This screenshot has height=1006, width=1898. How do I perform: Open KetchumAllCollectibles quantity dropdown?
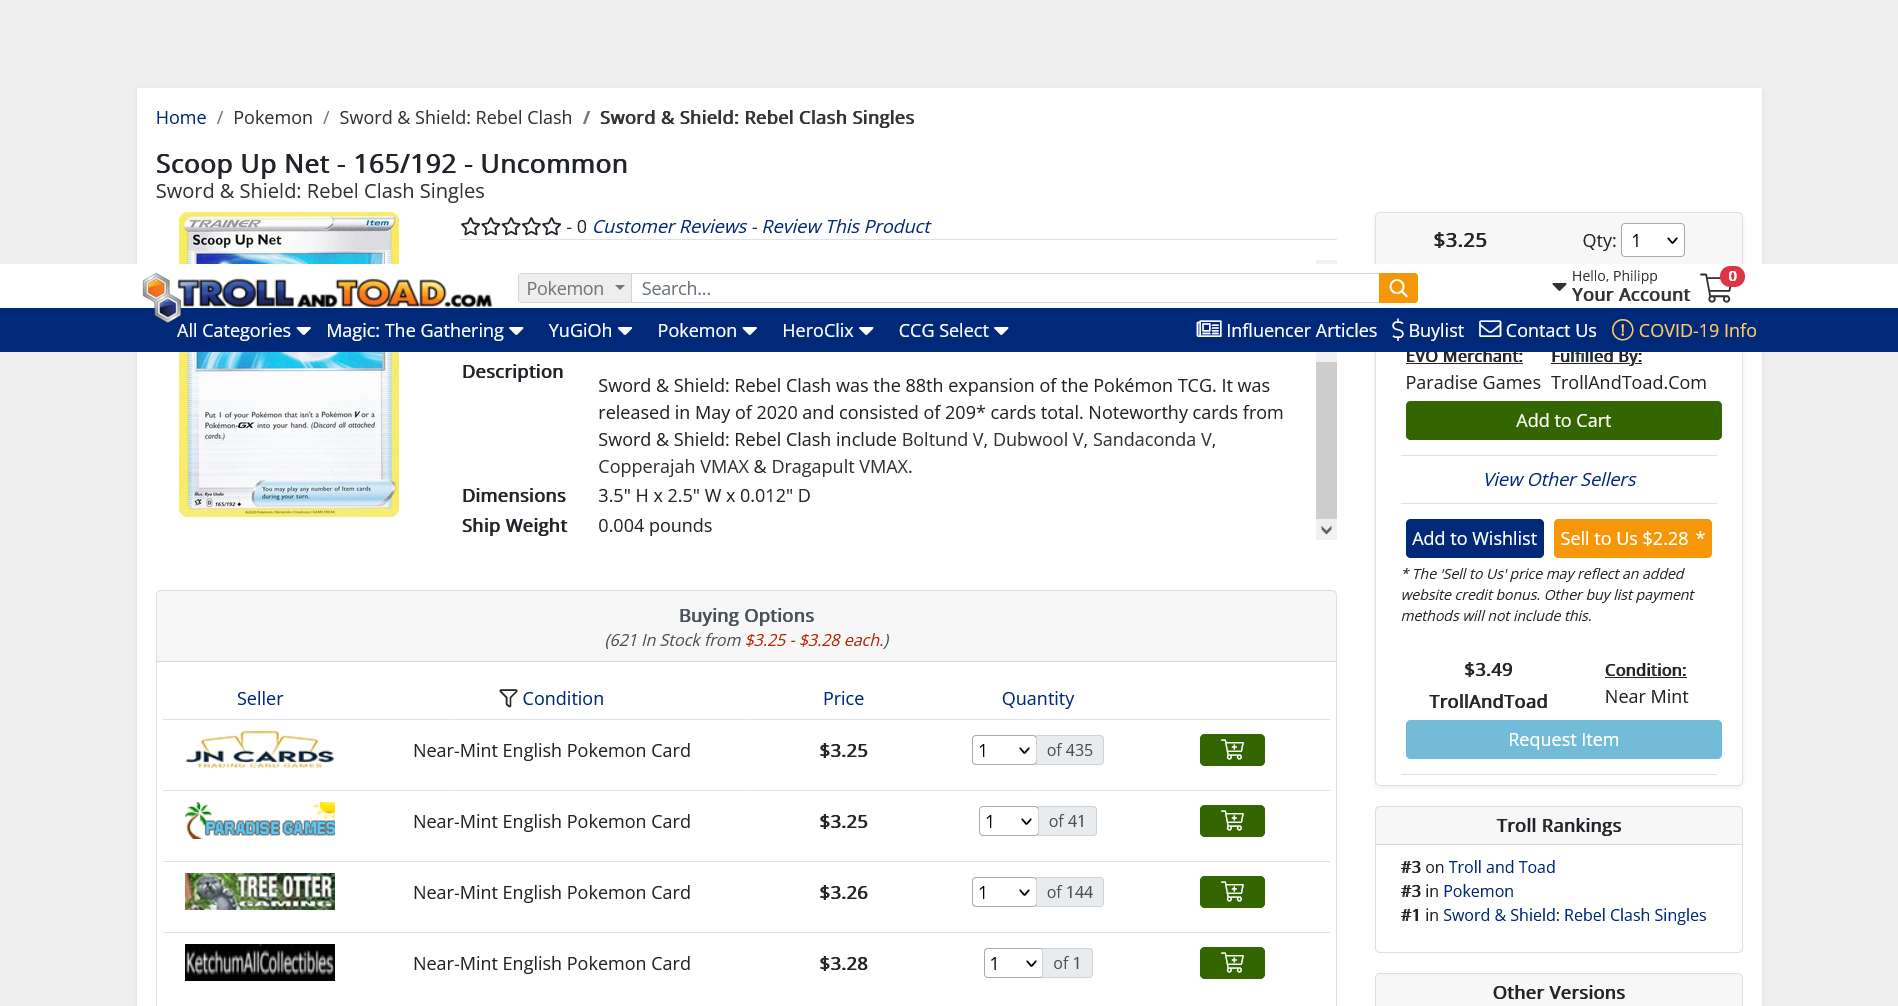pos(1014,963)
